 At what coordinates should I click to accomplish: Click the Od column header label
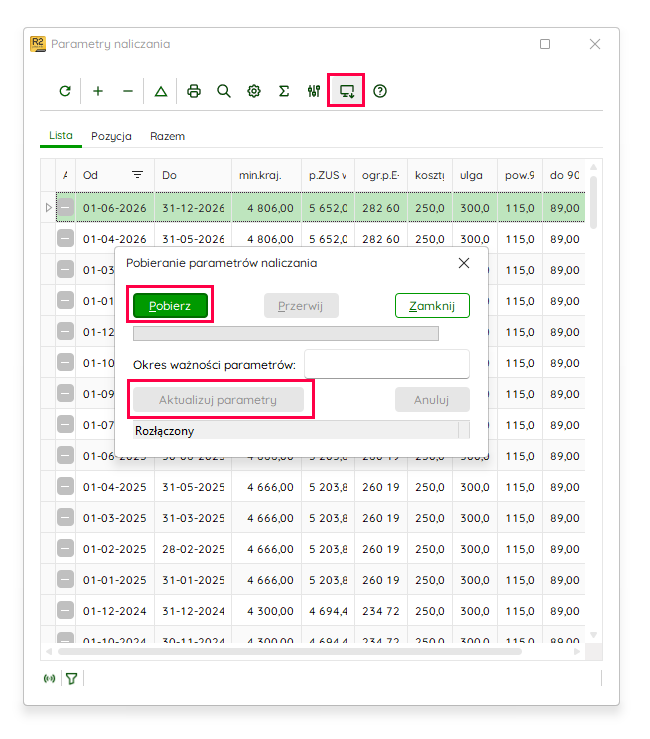(90, 175)
